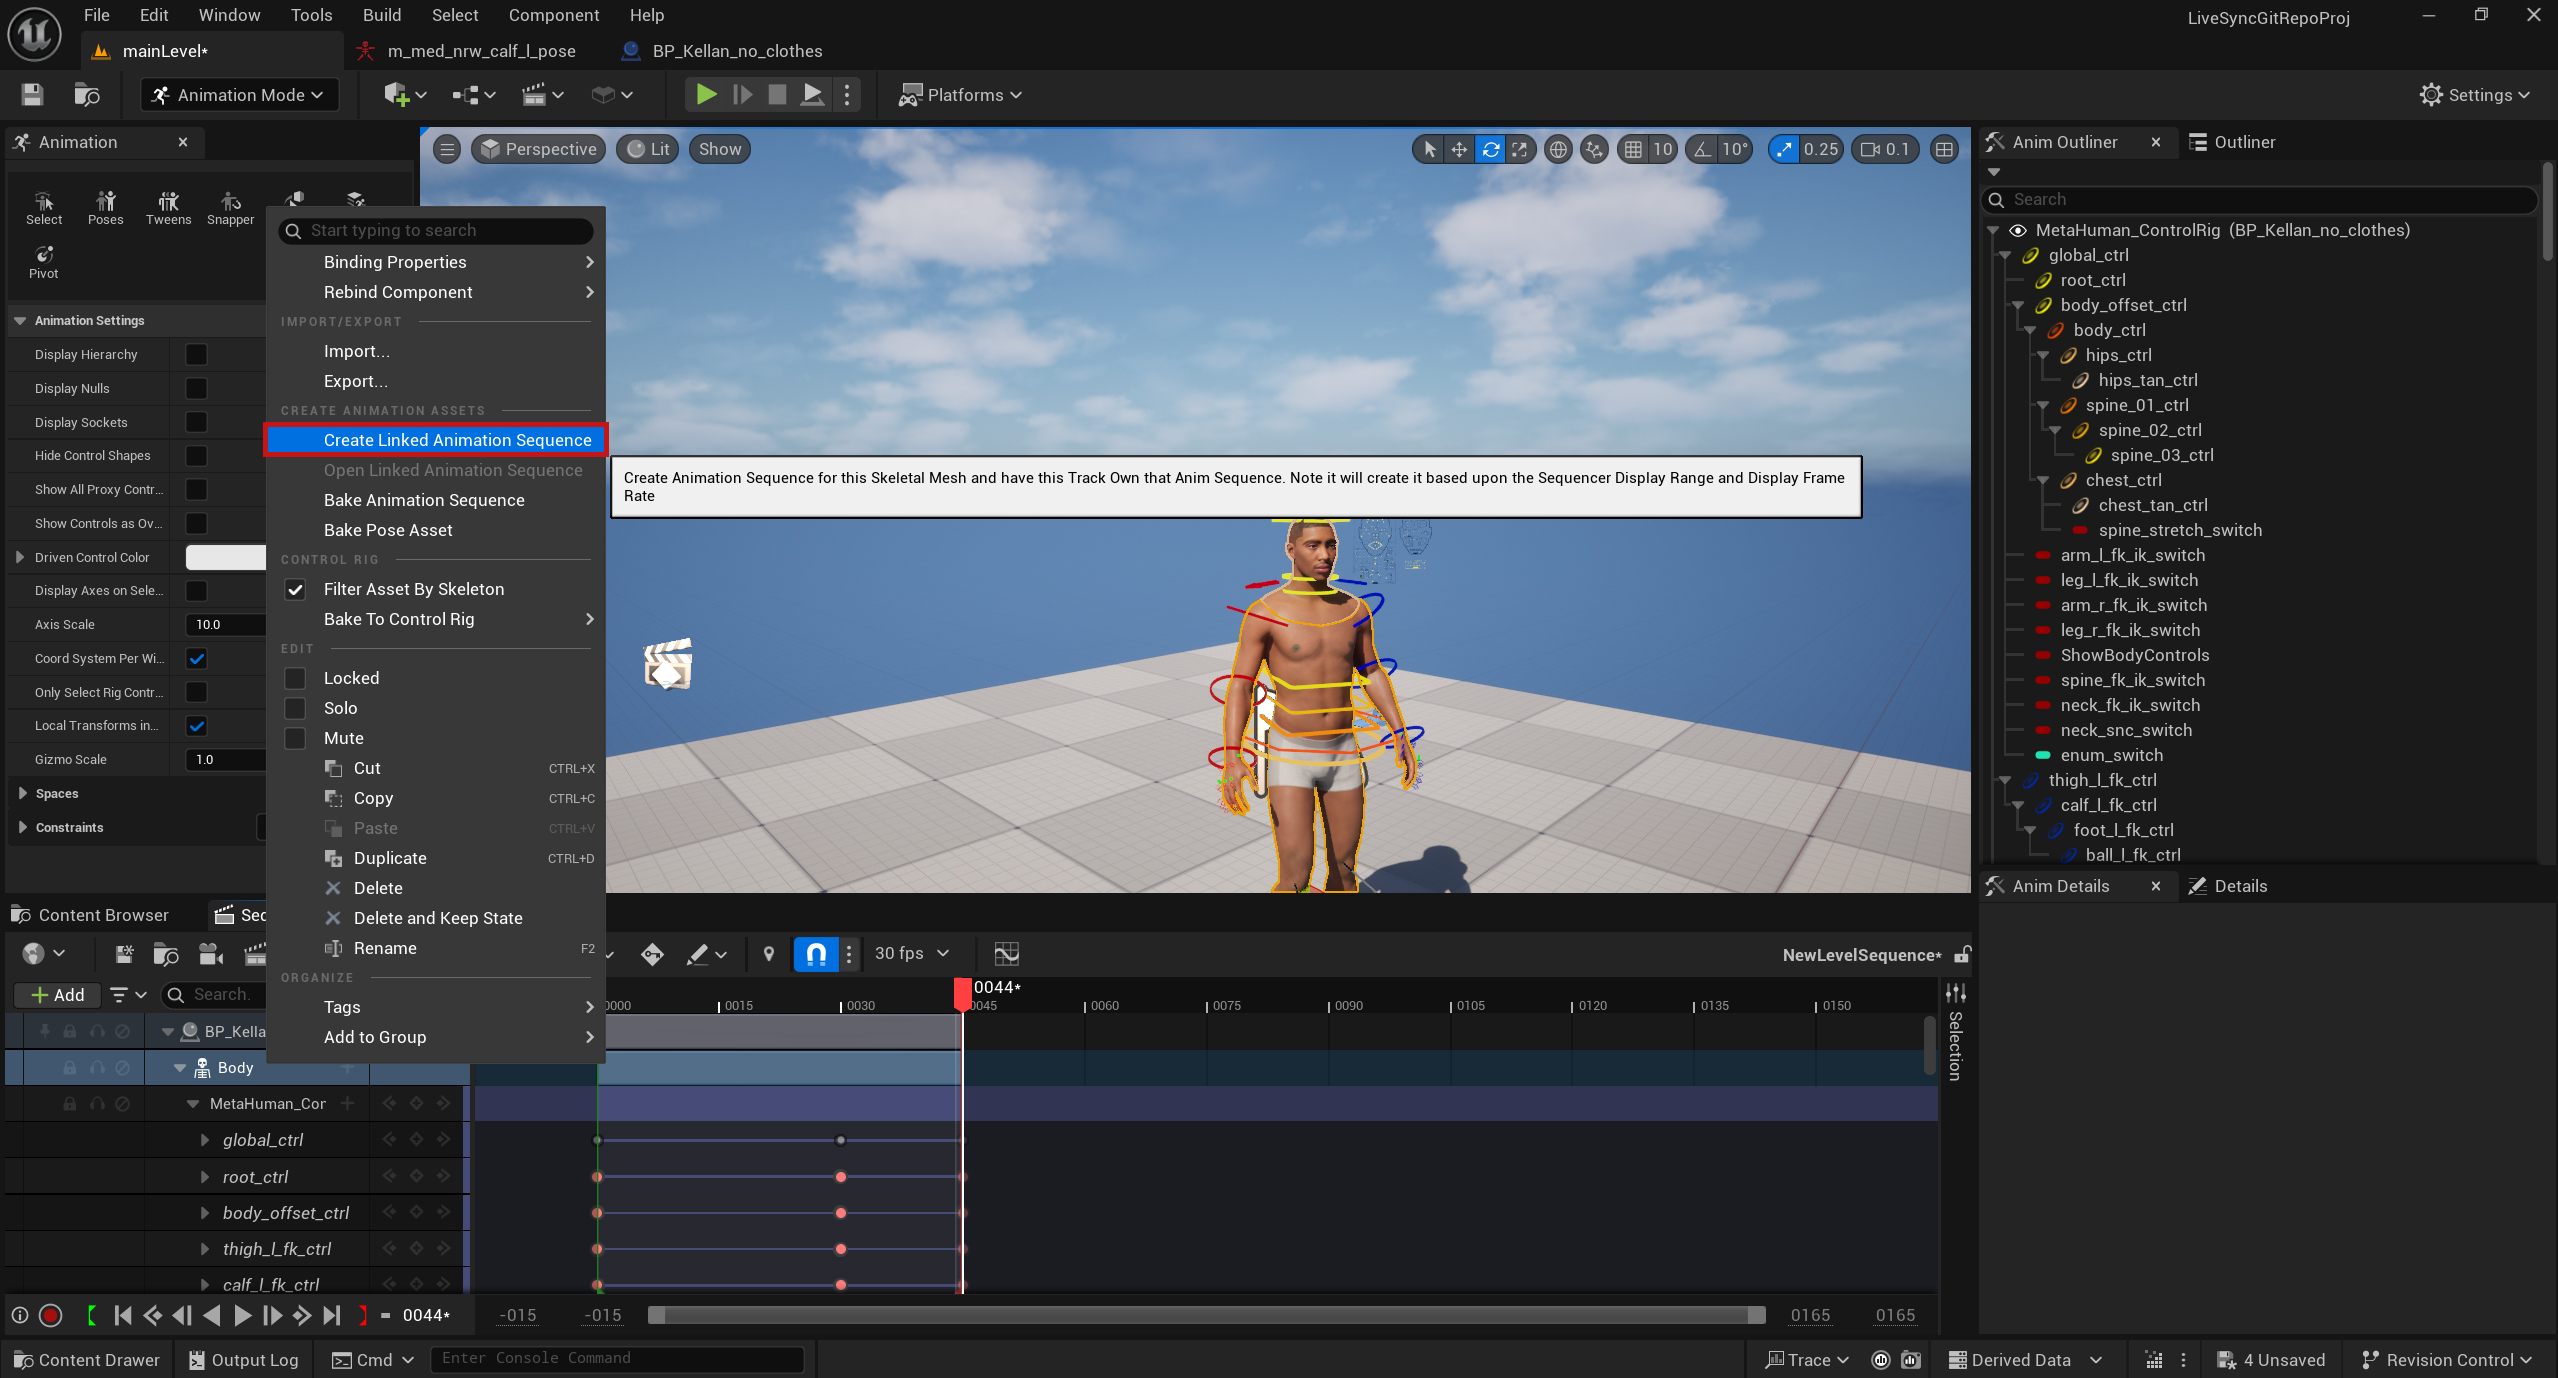Expand global_ctrl track in sequencer
Viewport: 2558px width, 1378px height.
204,1140
